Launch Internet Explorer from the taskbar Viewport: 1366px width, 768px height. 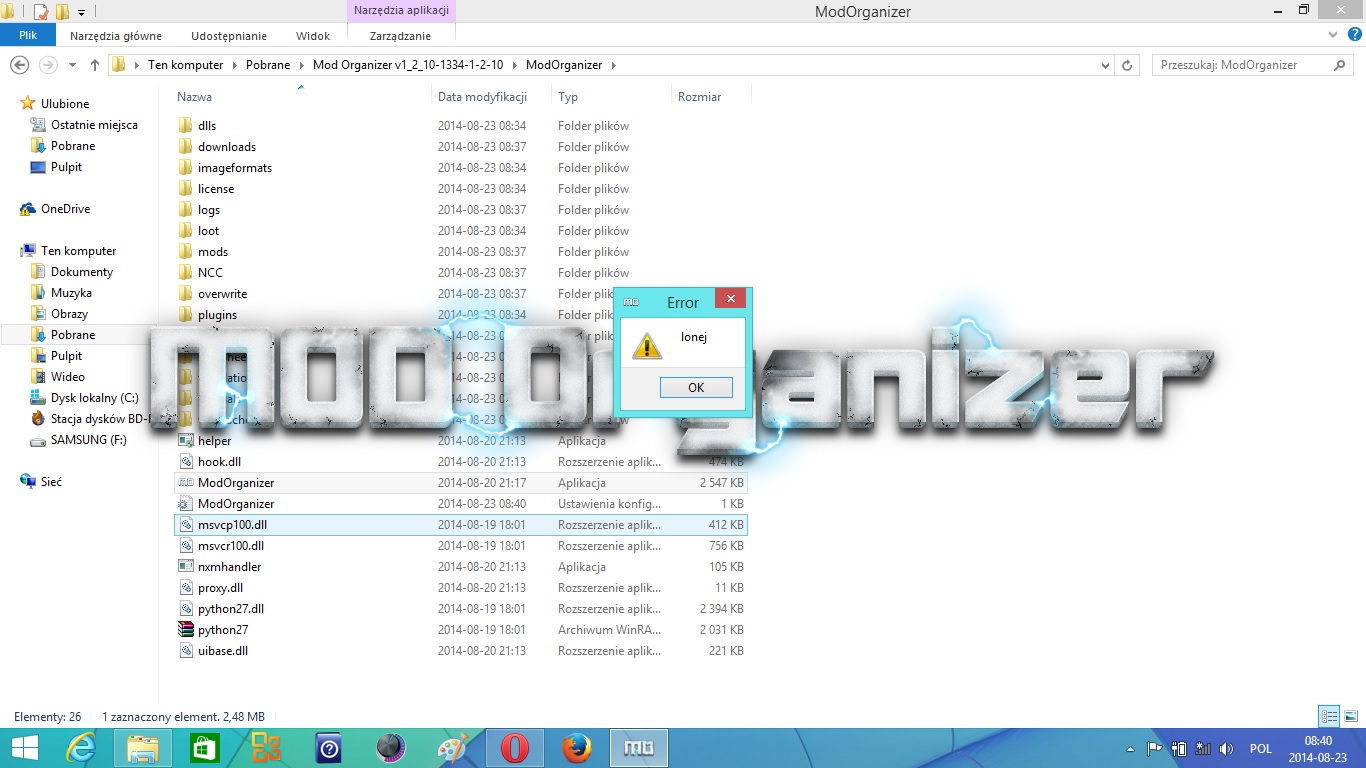point(81,748)
